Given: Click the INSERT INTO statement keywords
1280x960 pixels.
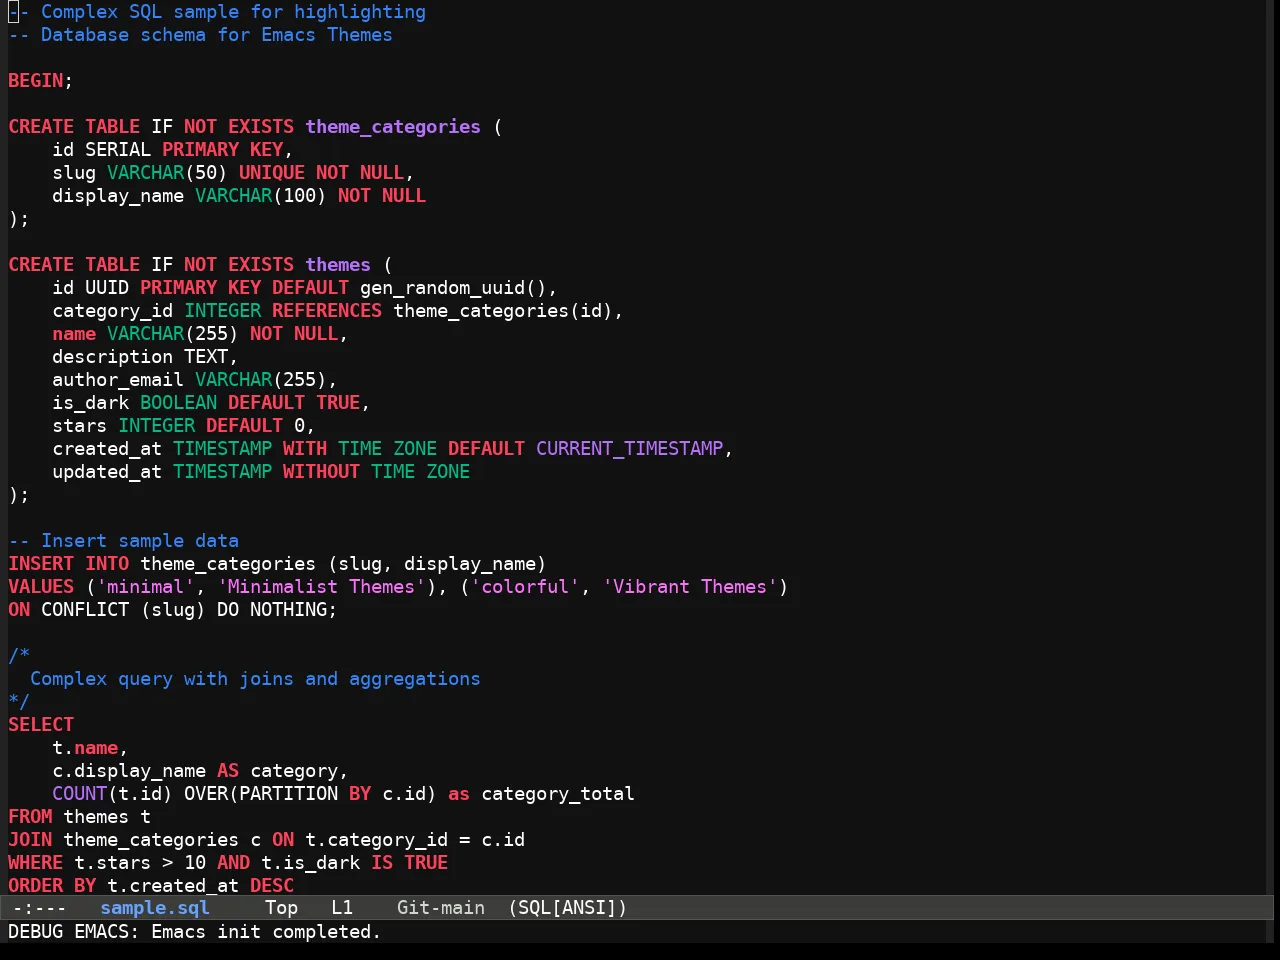Looking at the screenshot, I should coord(68,564).
